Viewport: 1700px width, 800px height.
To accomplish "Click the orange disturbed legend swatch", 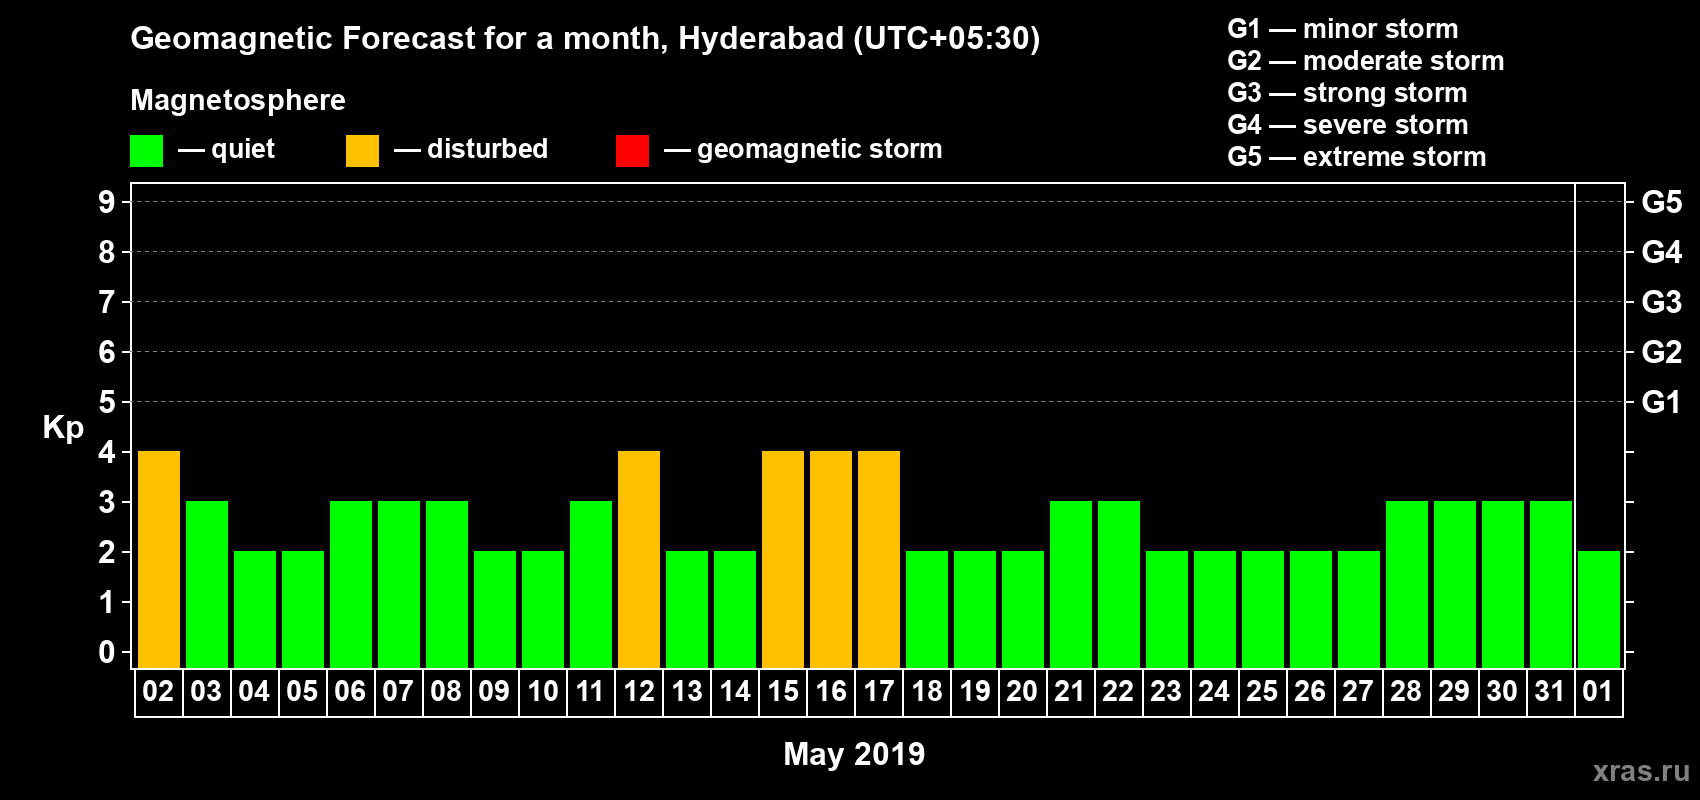I will click(363, 151).
